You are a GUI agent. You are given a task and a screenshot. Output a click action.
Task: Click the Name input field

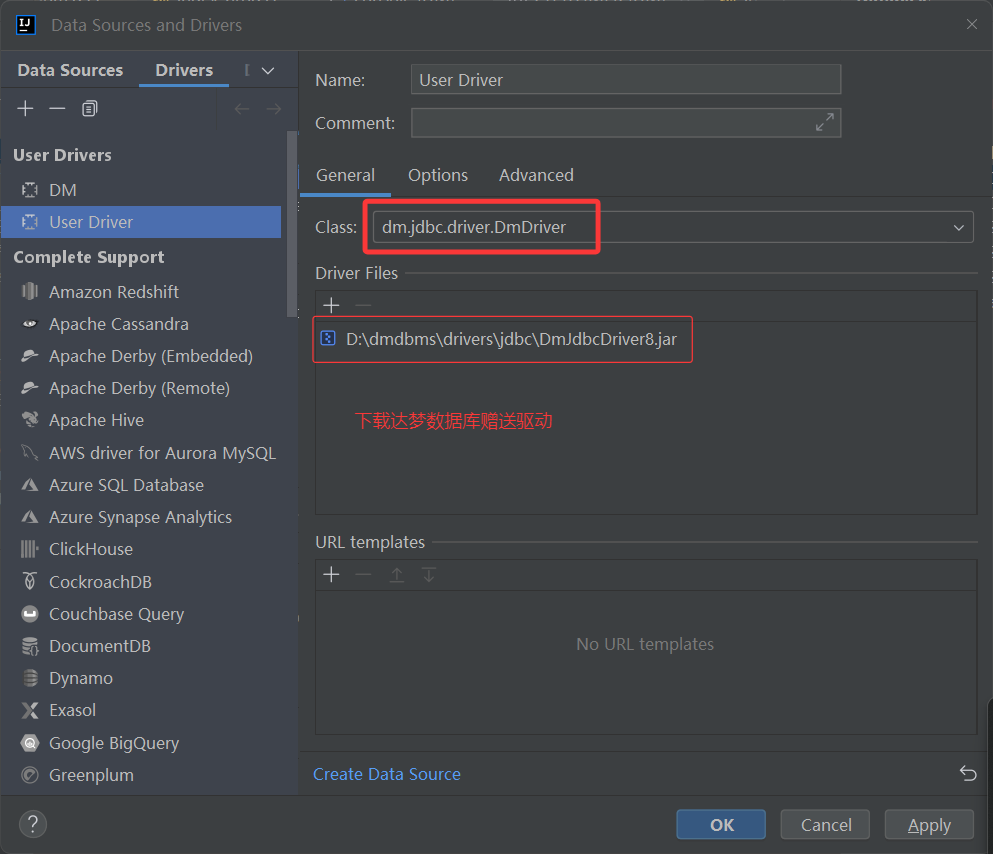coord(626,80)
